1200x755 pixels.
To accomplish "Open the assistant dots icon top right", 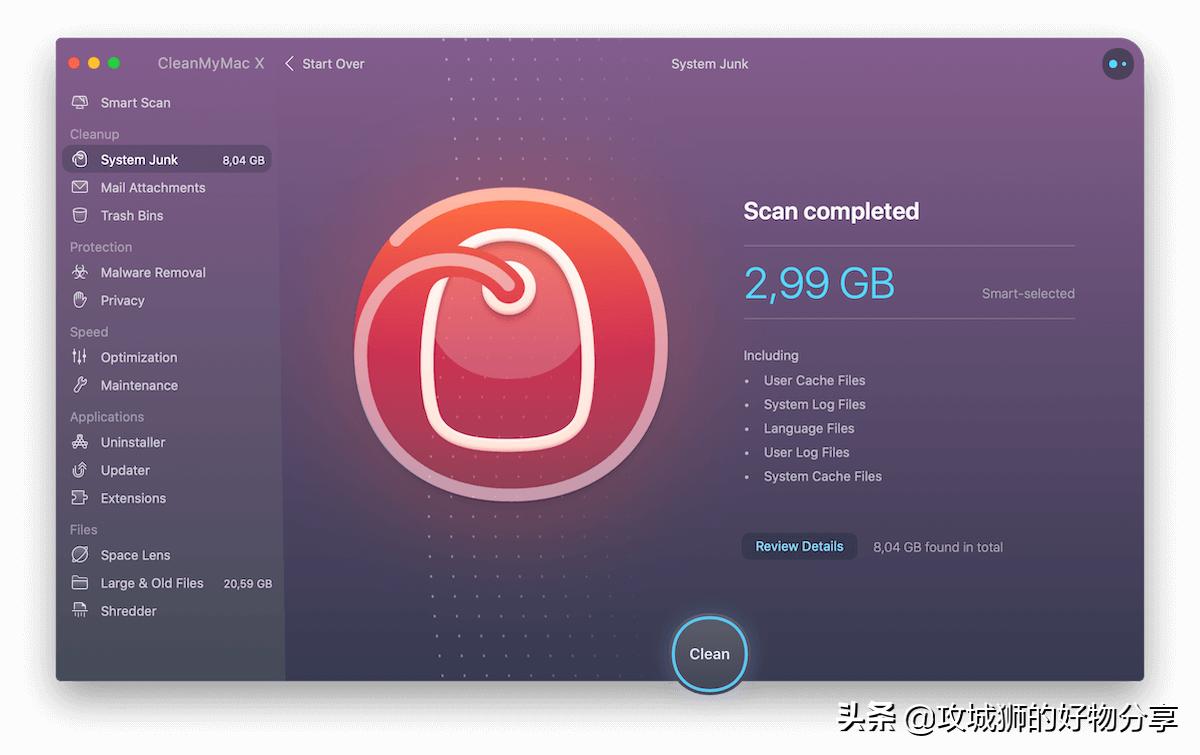I will [x=1118, y=64].
